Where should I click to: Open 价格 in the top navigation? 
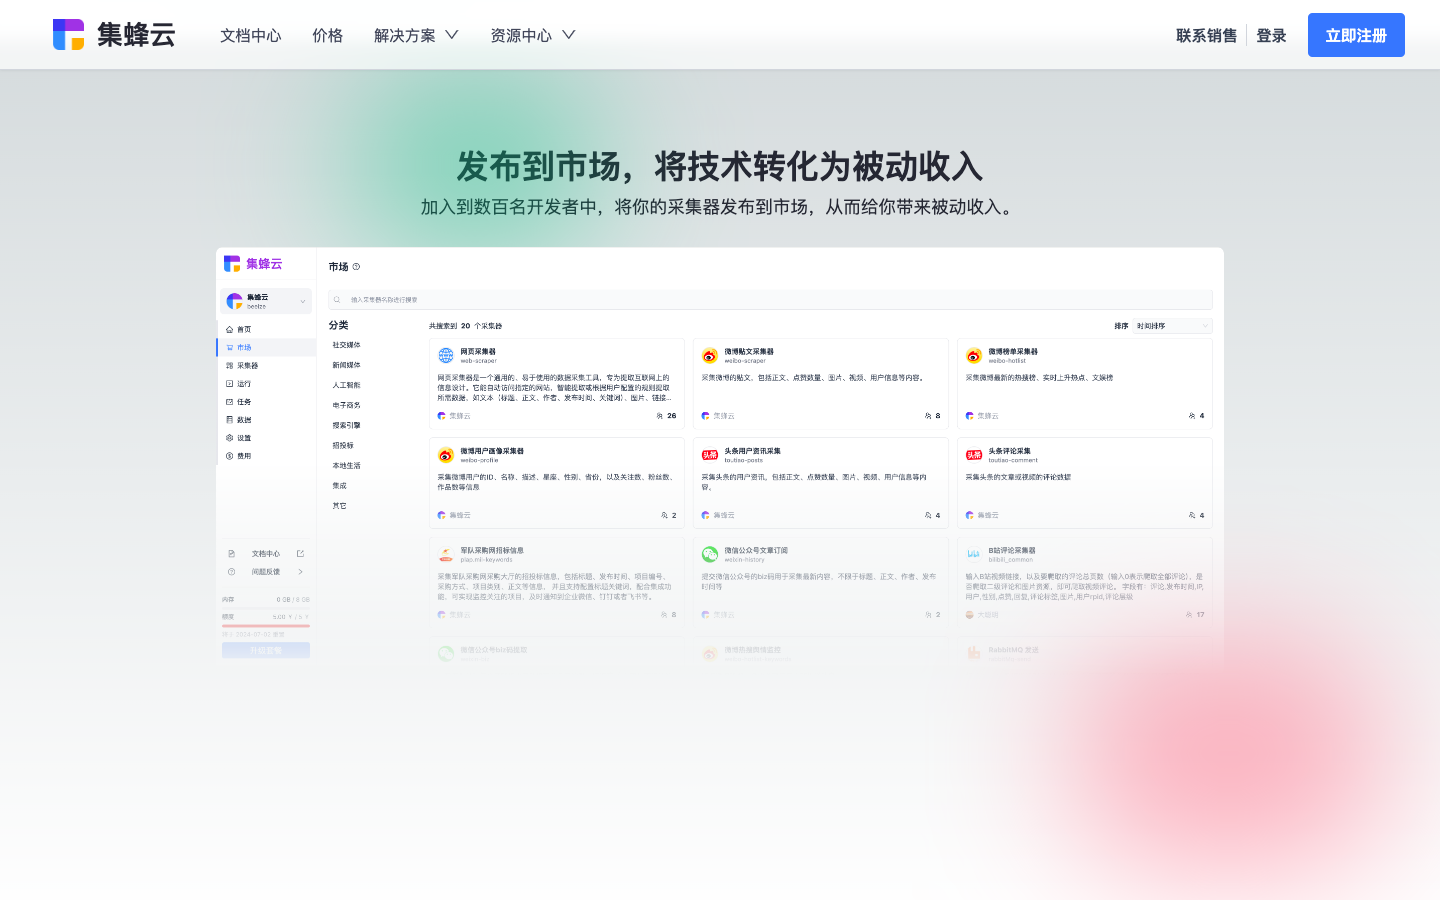tap(327, 35)
